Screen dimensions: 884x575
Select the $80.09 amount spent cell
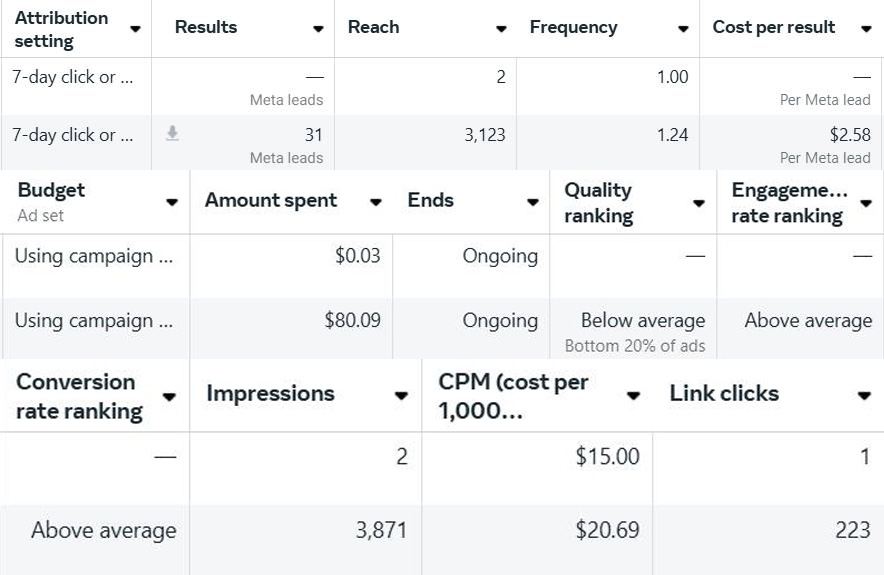point(352,321)
